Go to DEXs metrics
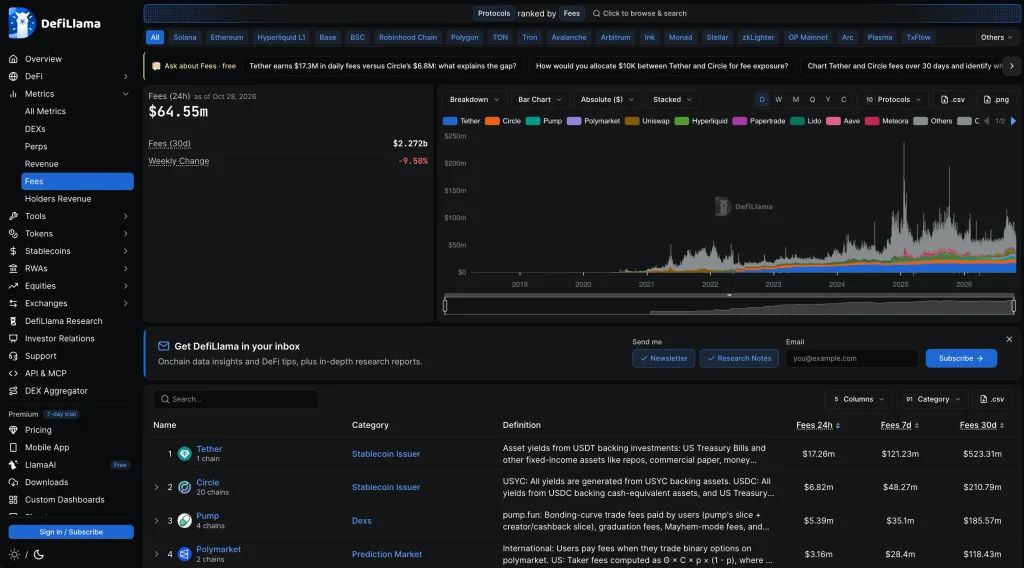 pos(35,129)
